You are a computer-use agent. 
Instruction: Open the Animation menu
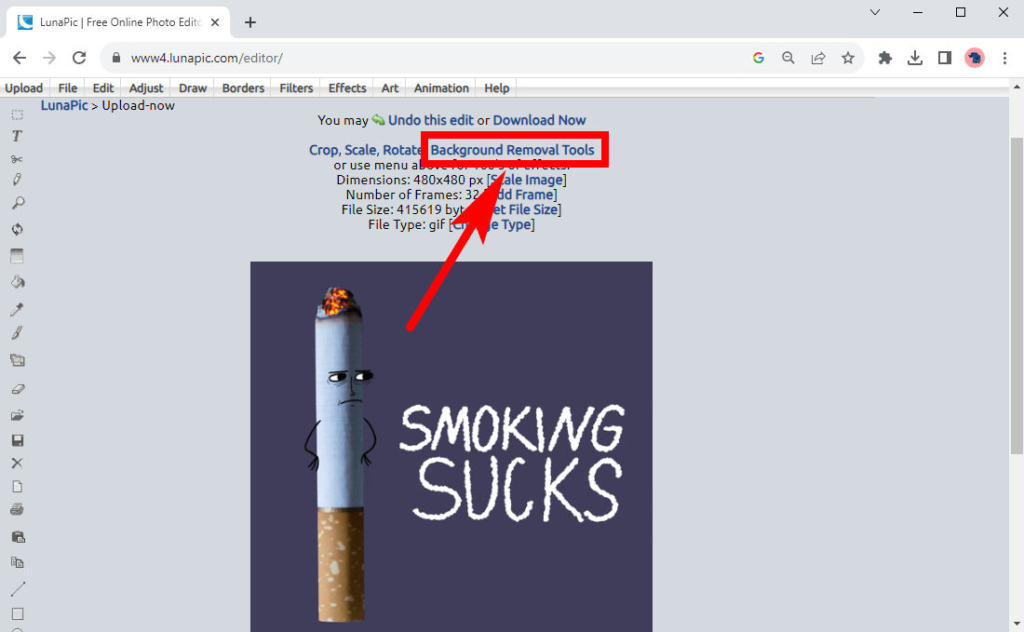point(440,88)
